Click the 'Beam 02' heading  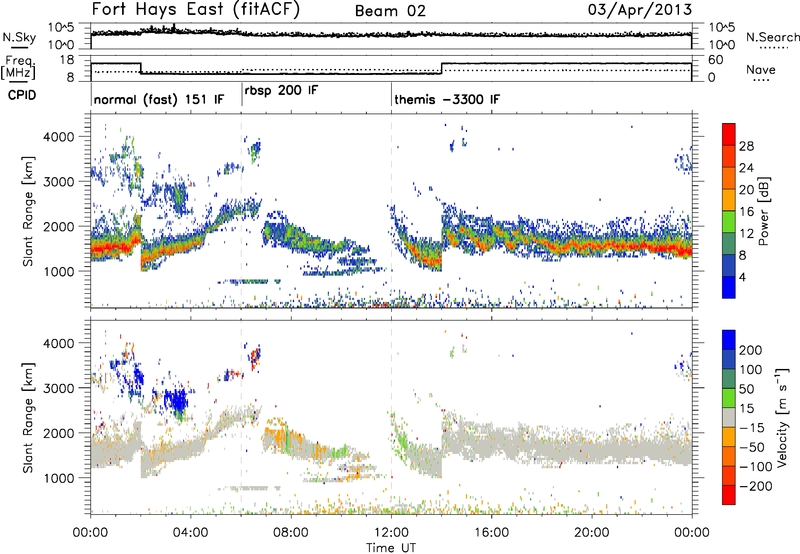pos(390,11)
